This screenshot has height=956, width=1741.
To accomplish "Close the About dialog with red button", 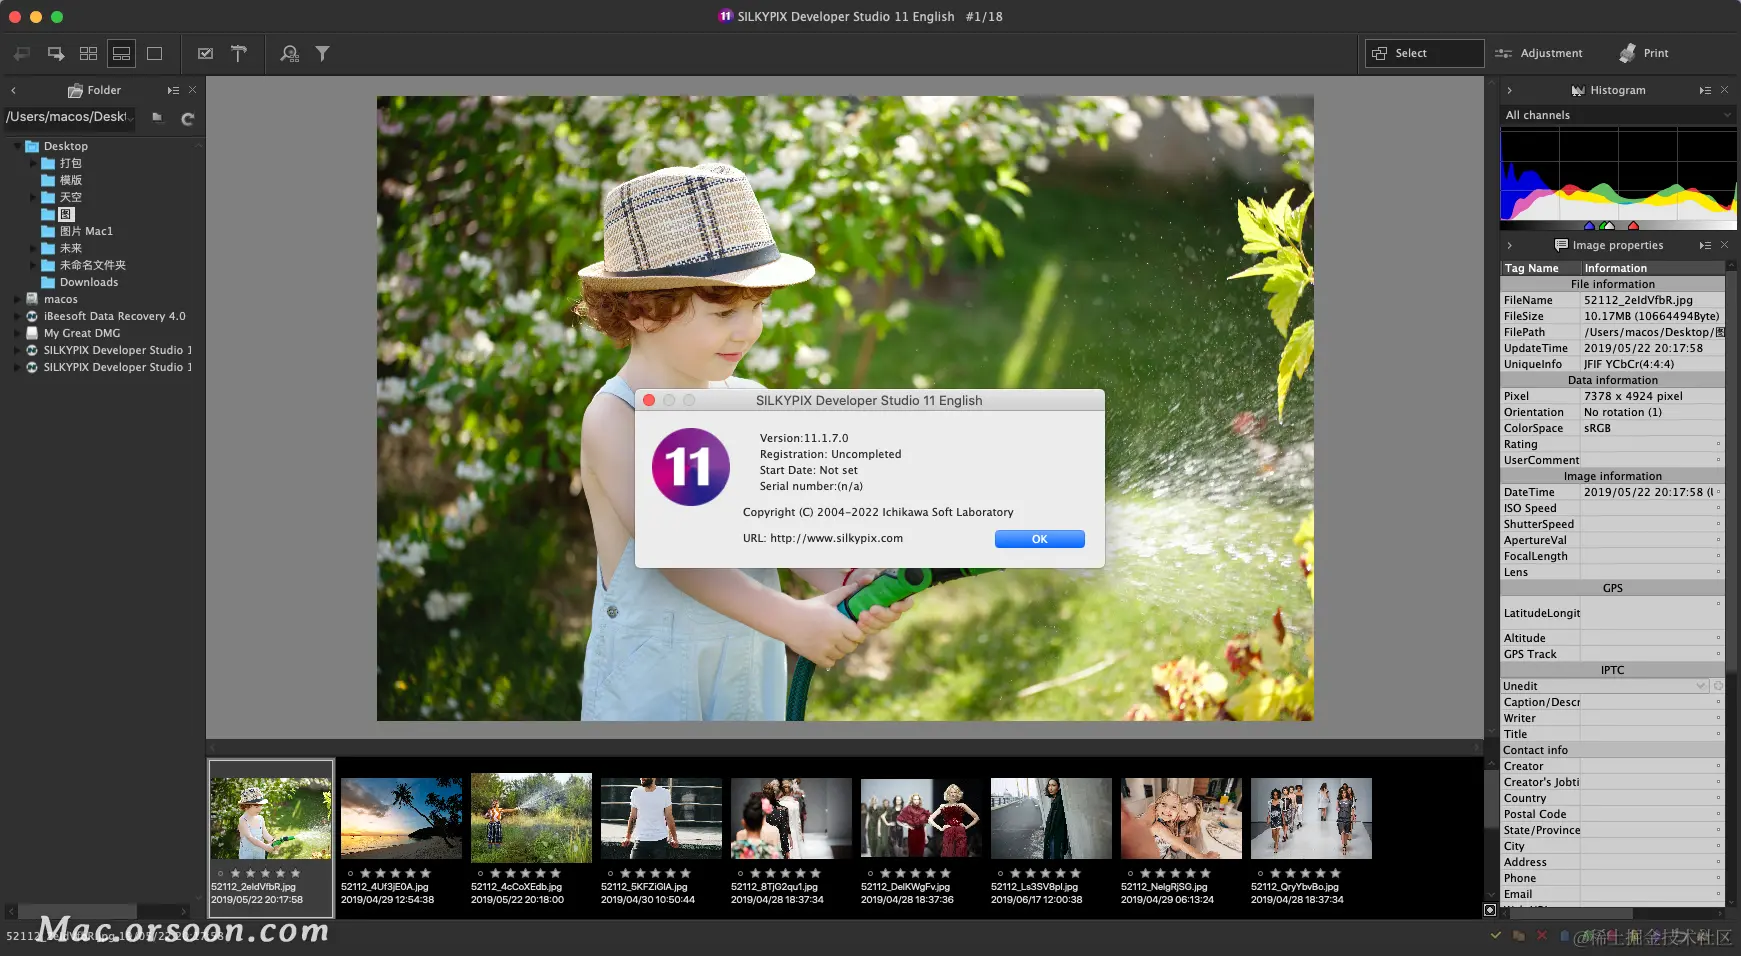I will pyautogui.click(x=649, y=400).
